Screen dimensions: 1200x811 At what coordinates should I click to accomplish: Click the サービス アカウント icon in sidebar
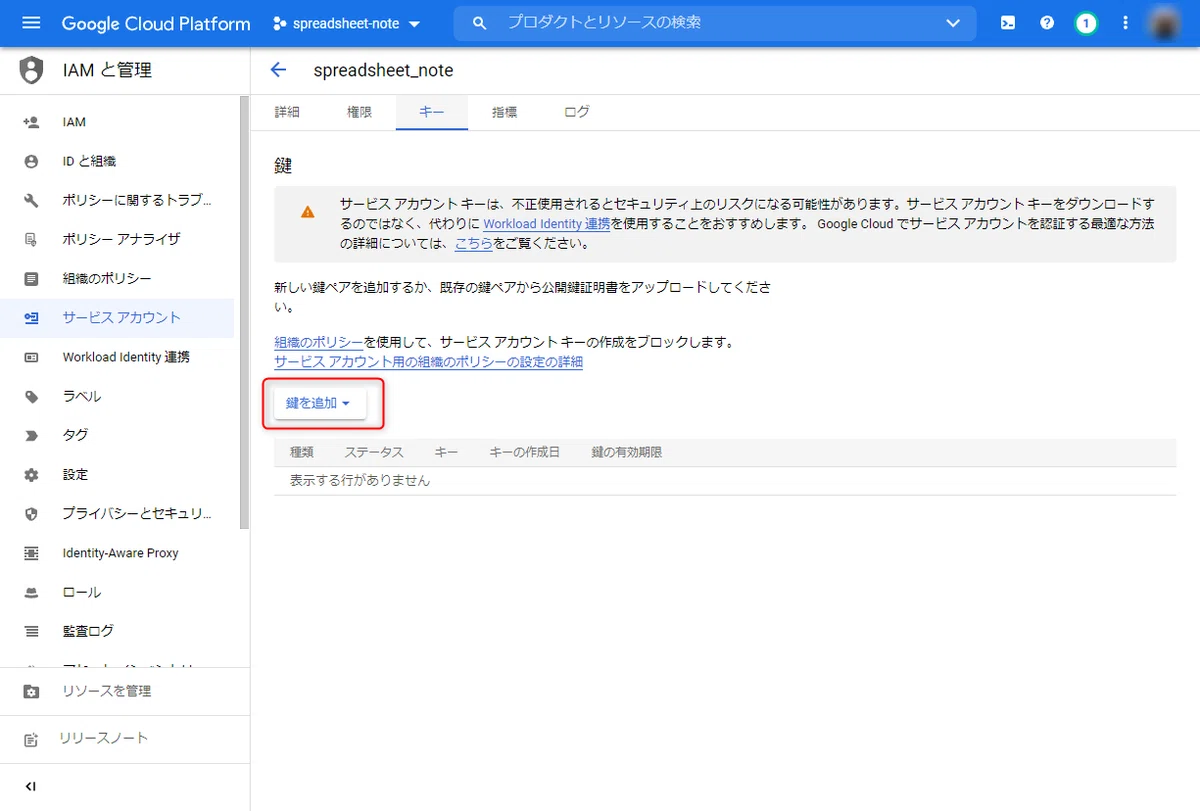pos(31,318)
